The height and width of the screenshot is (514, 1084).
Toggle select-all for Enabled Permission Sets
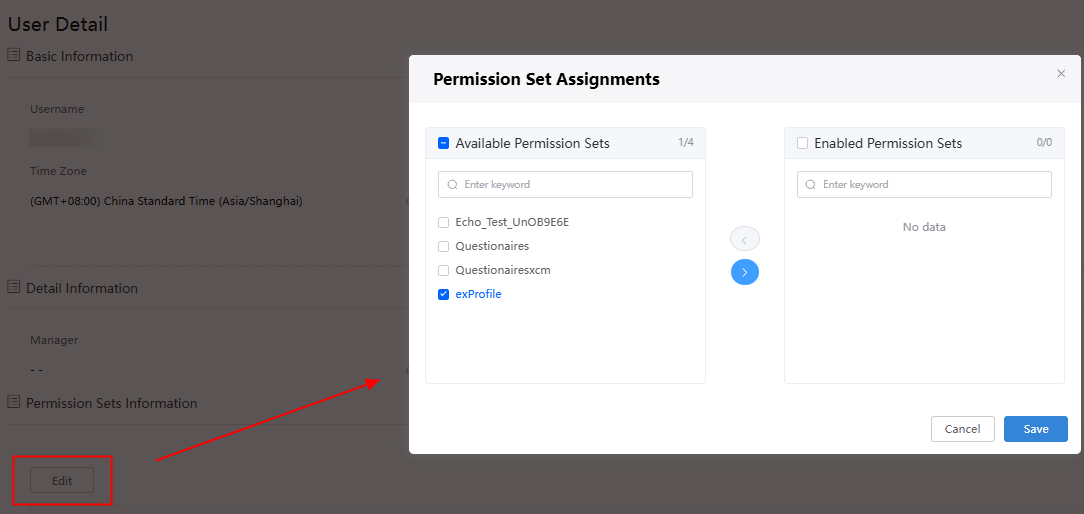(803, 143)
